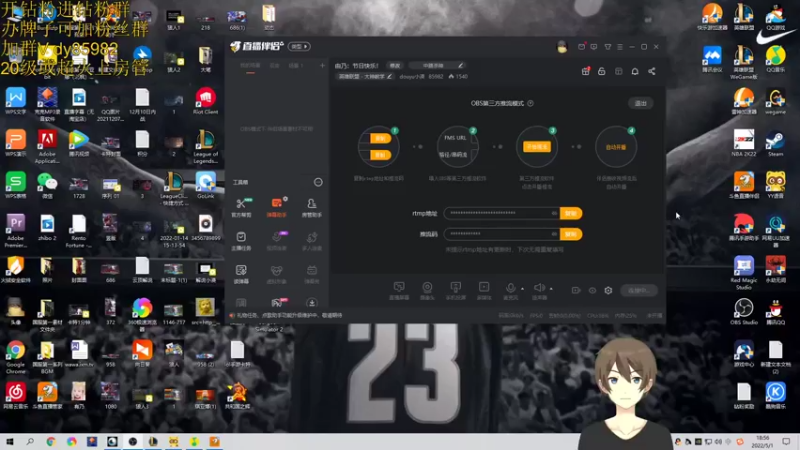Open Steam desktop shortcut
This screenshot has height=450, width=800.
point(775,143)
